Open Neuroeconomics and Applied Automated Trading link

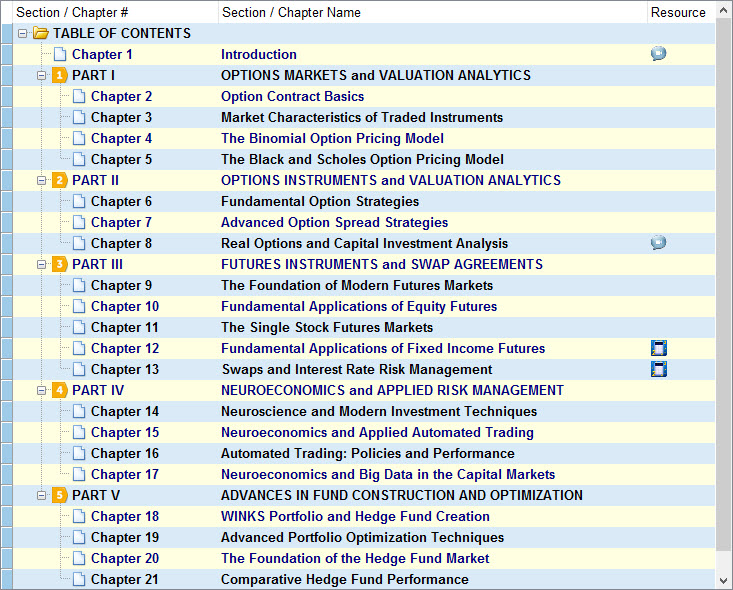(377, 432)
